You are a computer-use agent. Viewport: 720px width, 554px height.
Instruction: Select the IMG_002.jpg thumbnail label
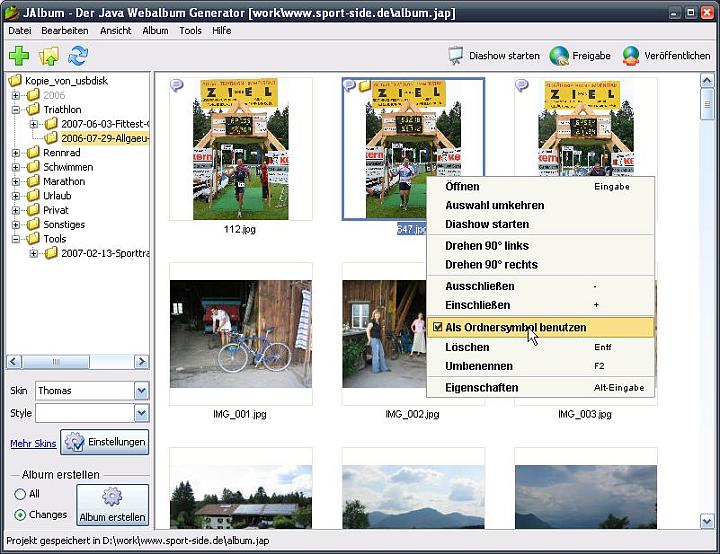[x=412, y=414]
